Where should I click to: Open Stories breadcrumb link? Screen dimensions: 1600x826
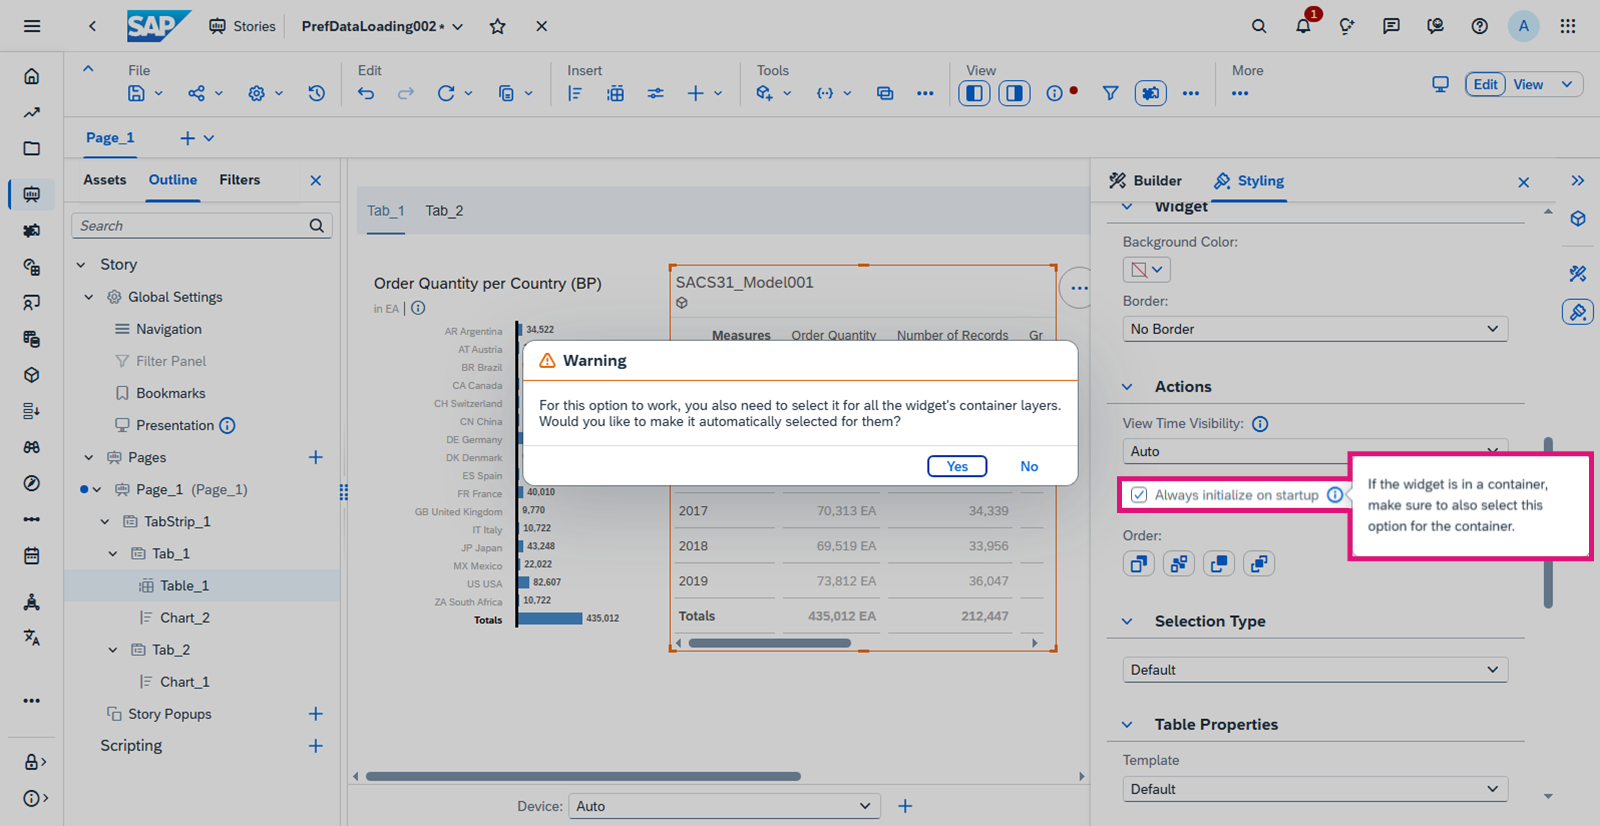point(243,26)
